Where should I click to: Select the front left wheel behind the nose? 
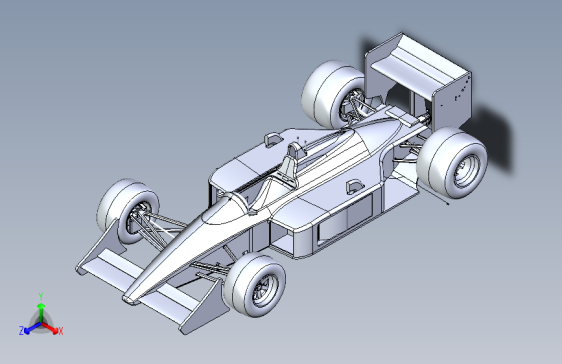[x=127, y=211]
